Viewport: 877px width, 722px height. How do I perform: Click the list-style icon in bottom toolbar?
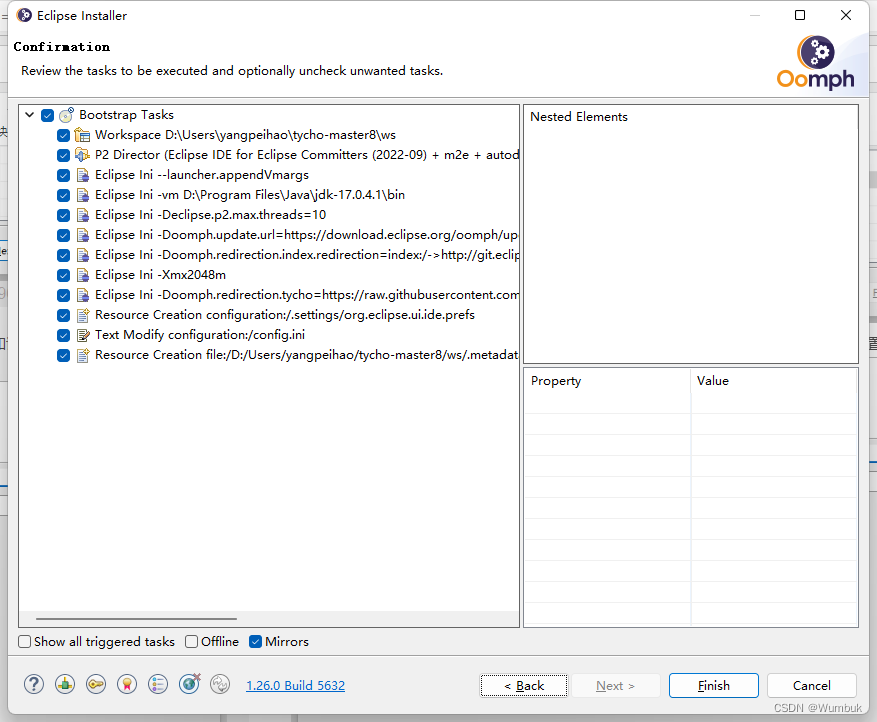click(x=158, y=684)
